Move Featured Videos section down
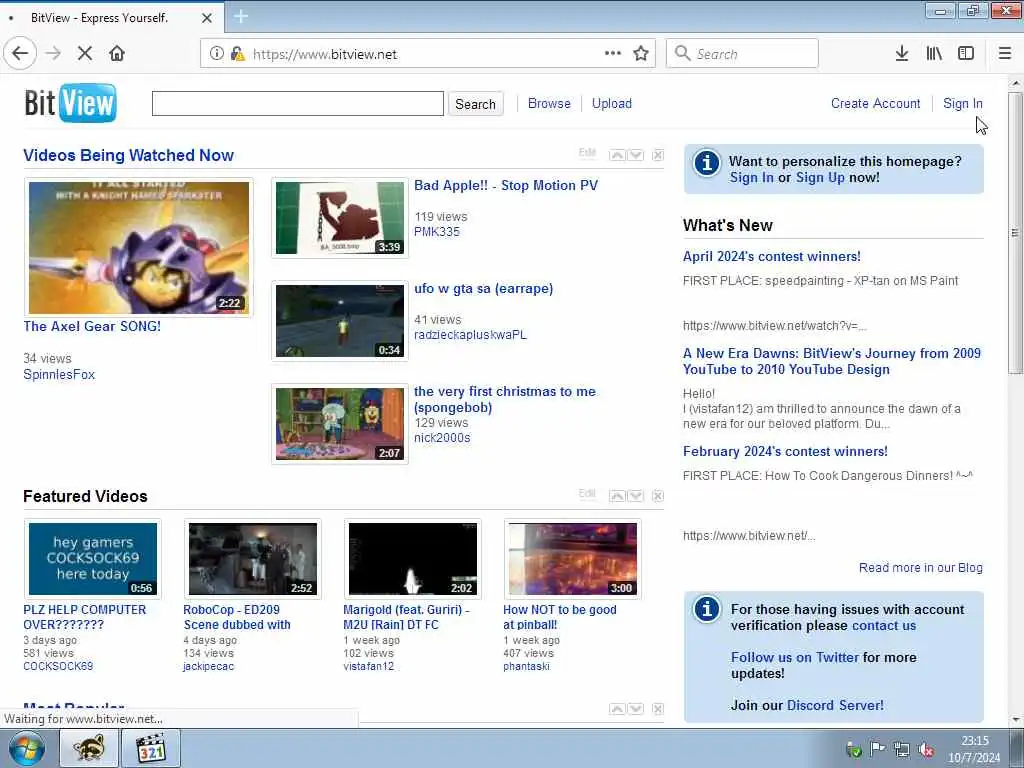This screenshot has width=1024, height=768. tap(635, 496)
